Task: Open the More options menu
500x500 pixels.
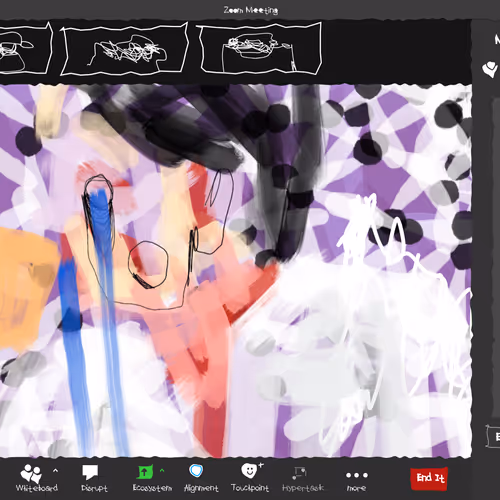Action: pos(356,481)
